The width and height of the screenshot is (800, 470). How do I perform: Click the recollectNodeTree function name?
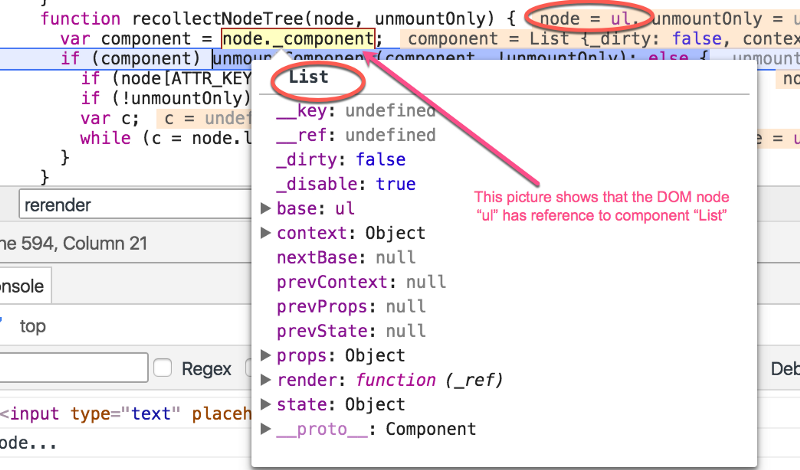217,19
